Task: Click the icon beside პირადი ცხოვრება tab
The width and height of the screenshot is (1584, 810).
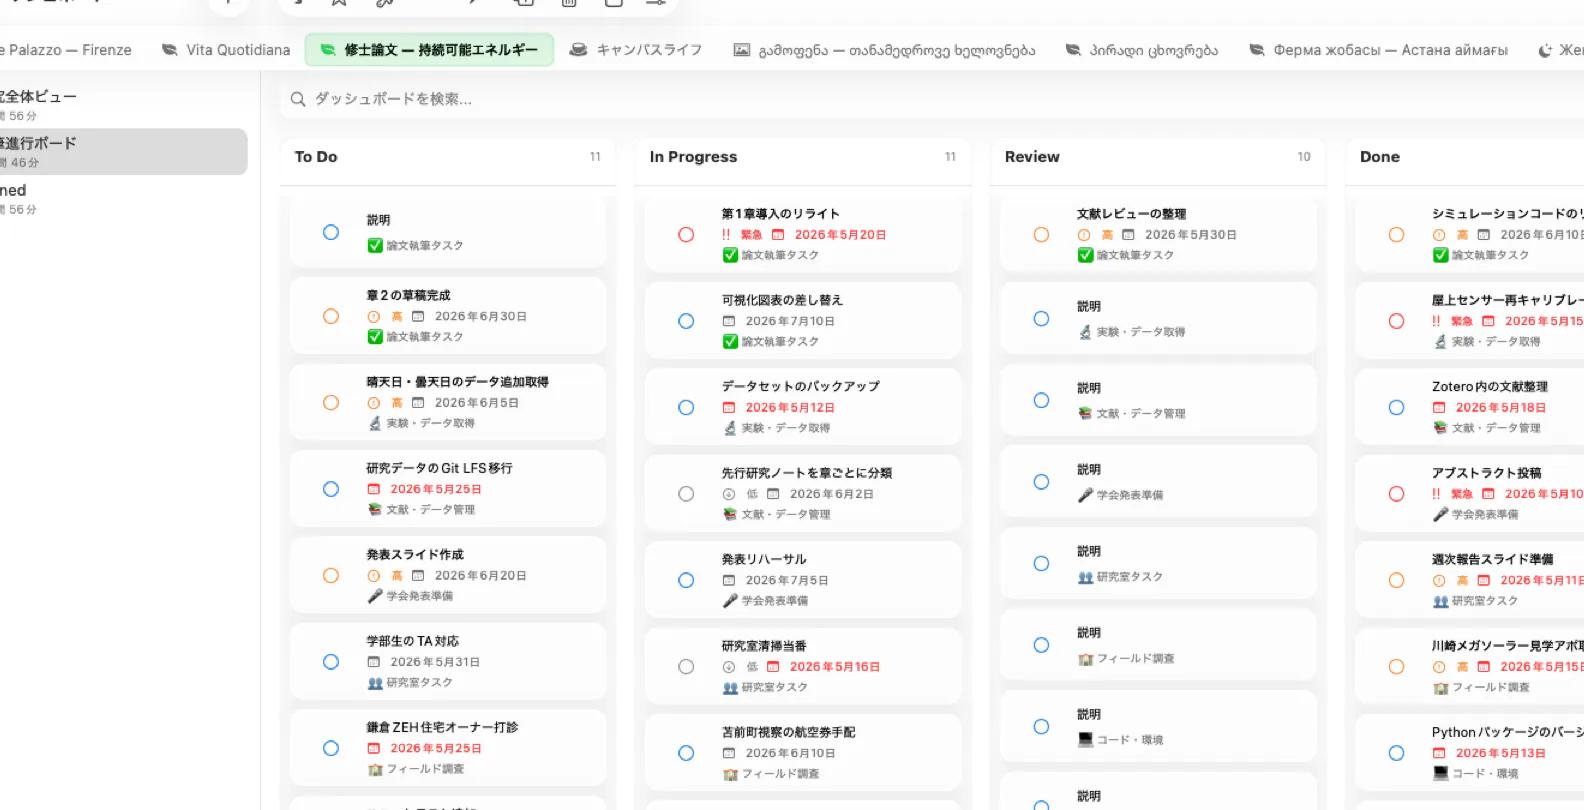Action: (x=1073, y=49)
